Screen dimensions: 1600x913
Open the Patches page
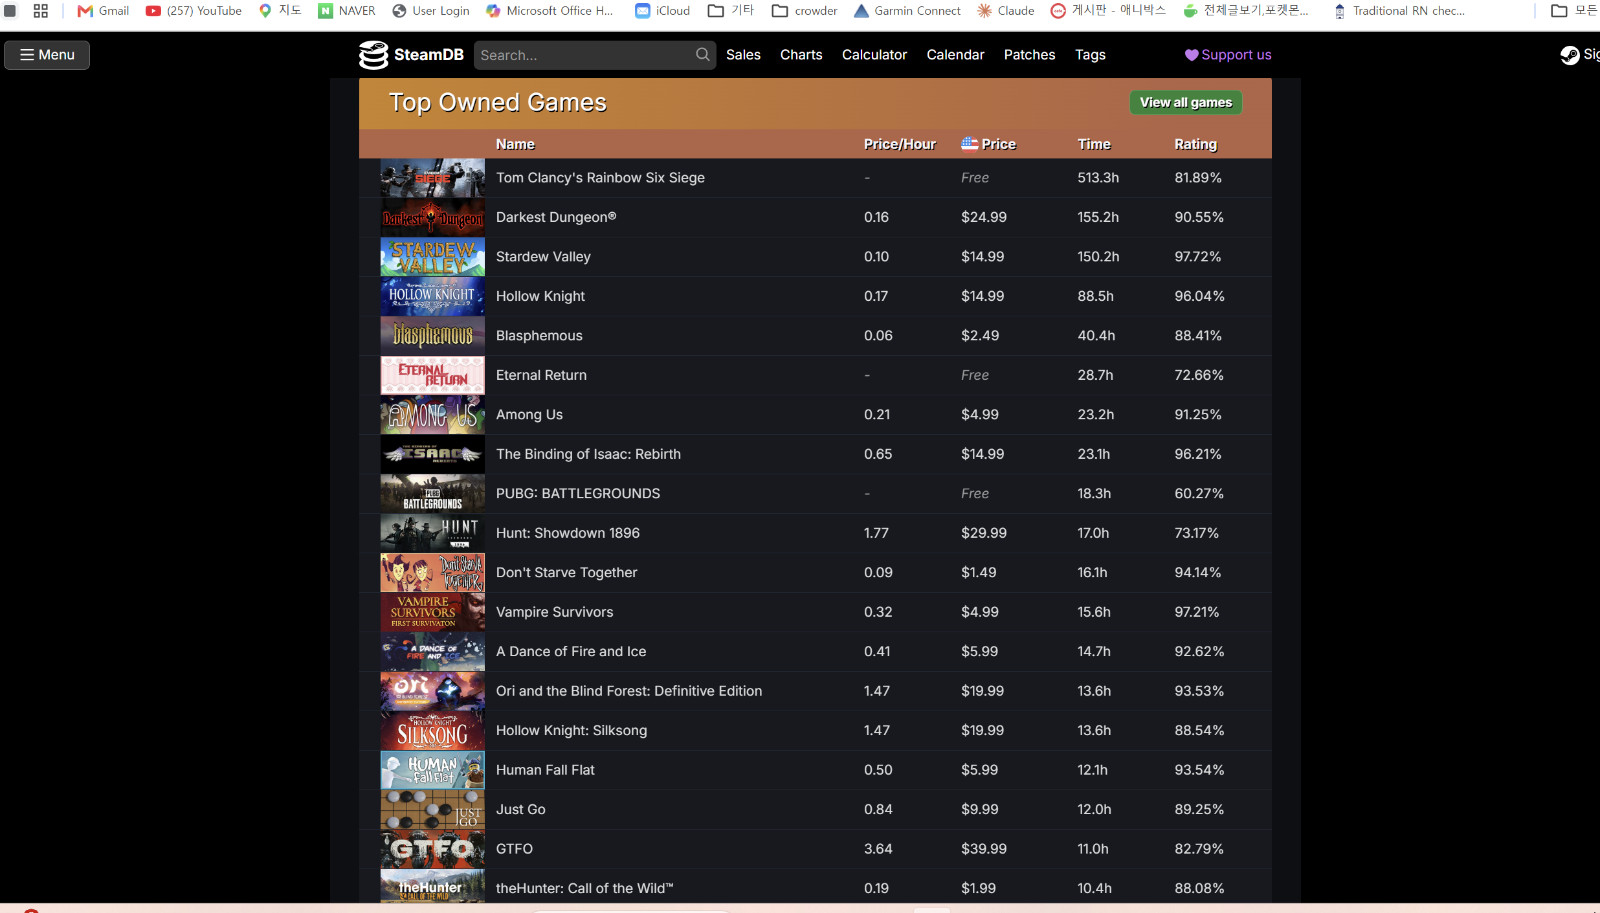pos(1029,55)
